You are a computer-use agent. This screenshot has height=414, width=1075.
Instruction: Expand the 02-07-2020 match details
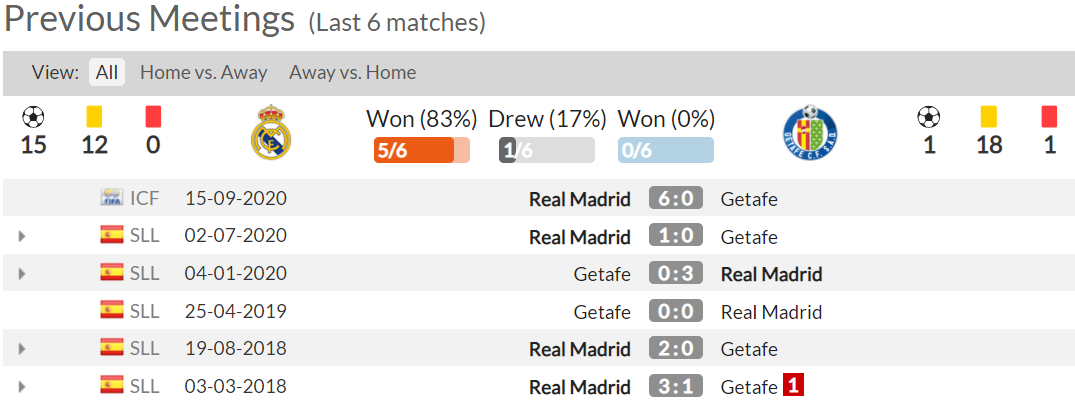(22, 236)
